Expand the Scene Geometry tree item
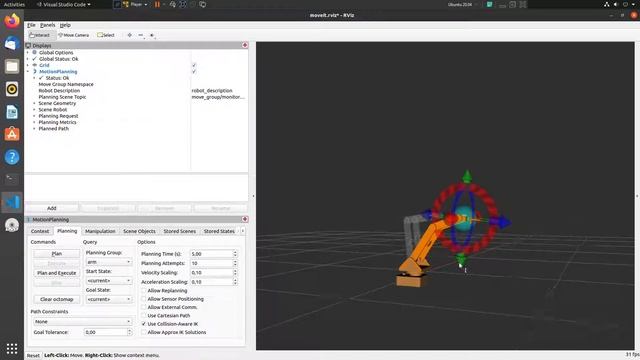Viewport: 640px width, 360px height. pos(34,103)
